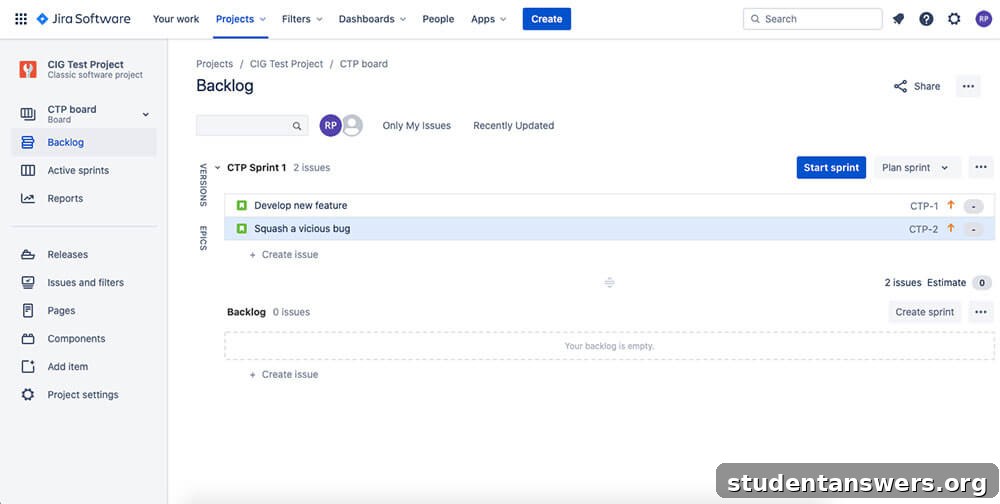Open CTP board breadcrumb link
This screenshot has width=1000, height=504.
coord(364,64)
